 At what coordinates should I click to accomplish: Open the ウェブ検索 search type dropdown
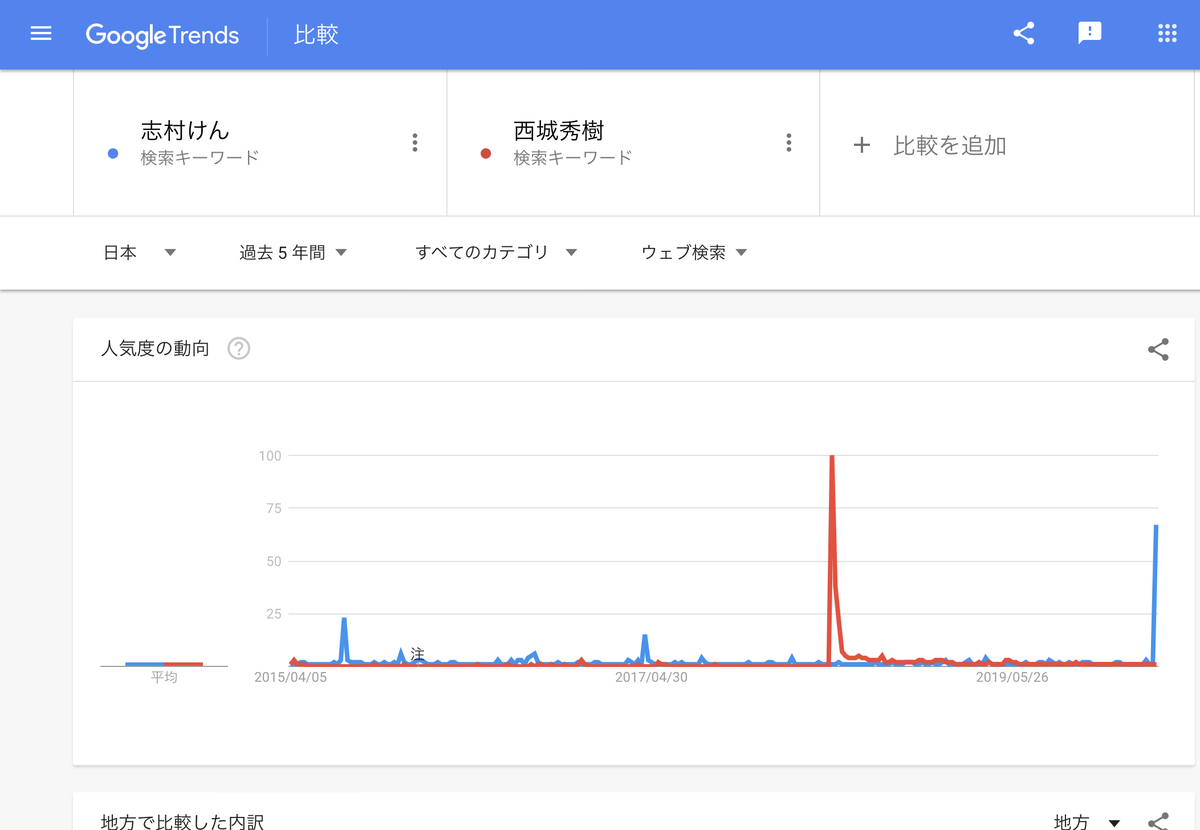(x=695, y=253)
